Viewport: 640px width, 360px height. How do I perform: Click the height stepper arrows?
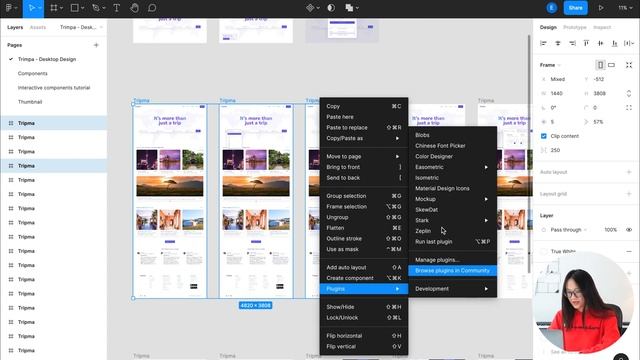(x=629, y=93)
